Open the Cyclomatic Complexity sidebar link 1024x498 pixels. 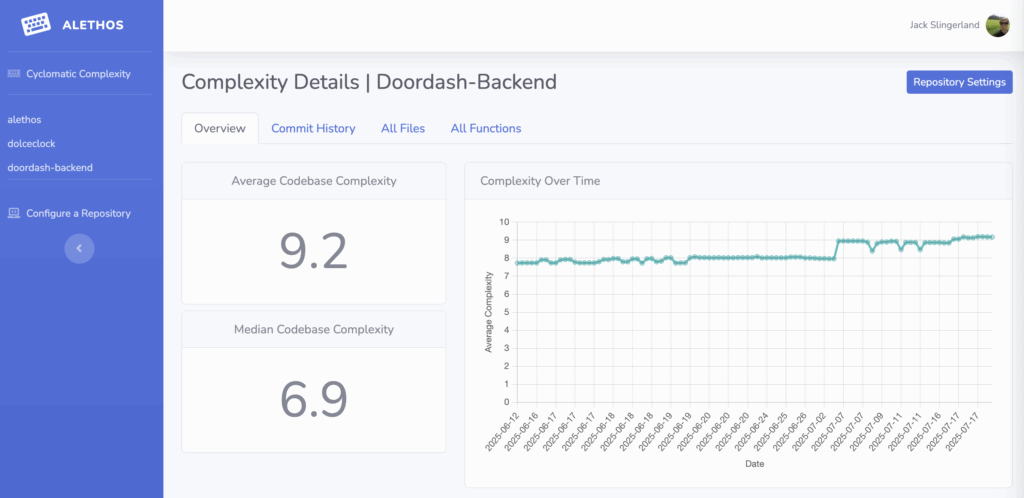tap(78, 74)
